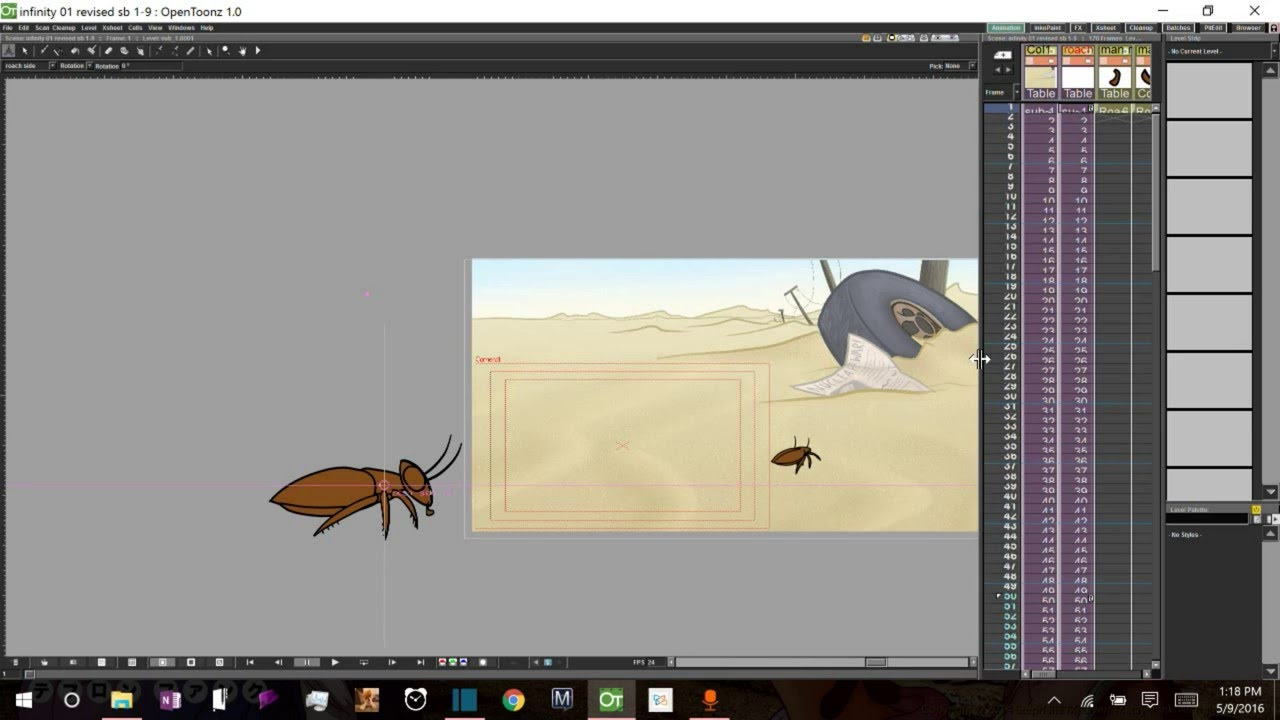Open the Level menu

89,28
